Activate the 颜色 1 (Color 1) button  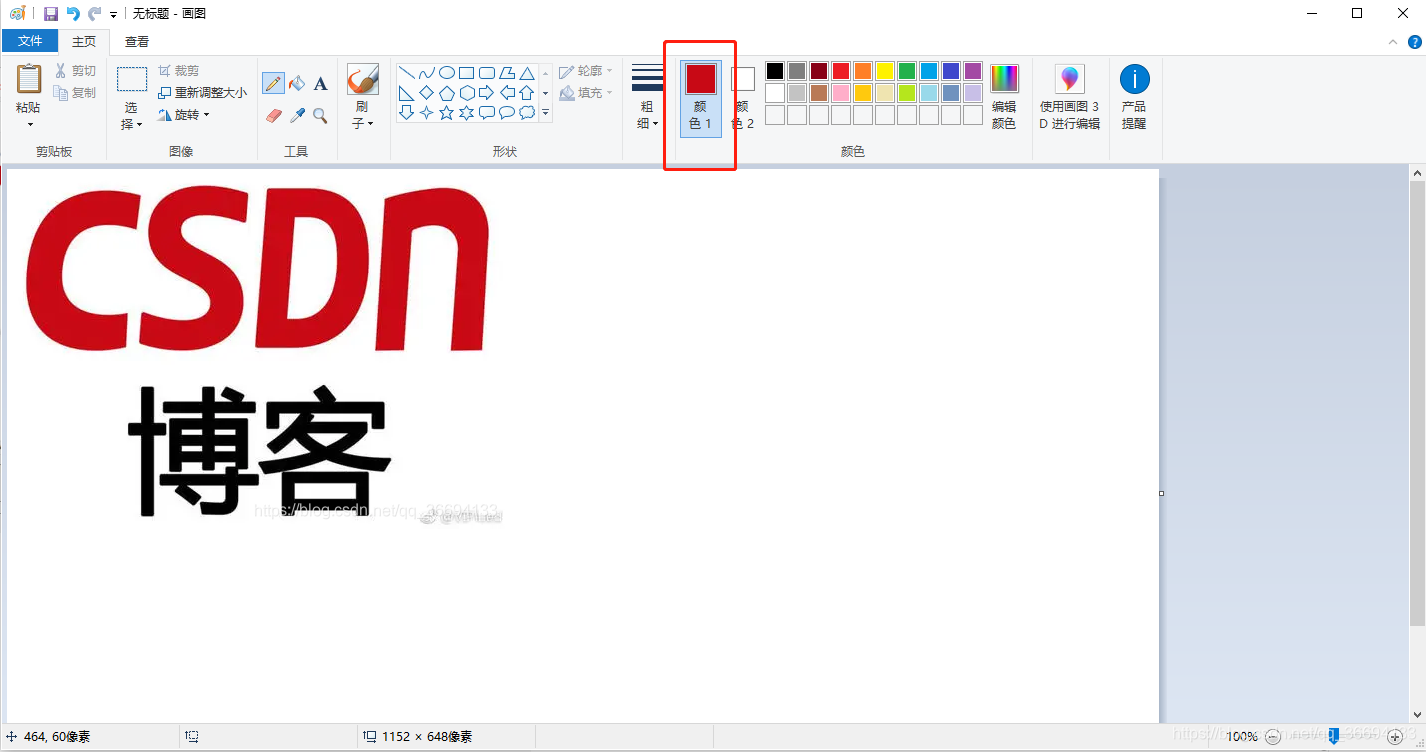pyautogui.click(x=700, y=98)
